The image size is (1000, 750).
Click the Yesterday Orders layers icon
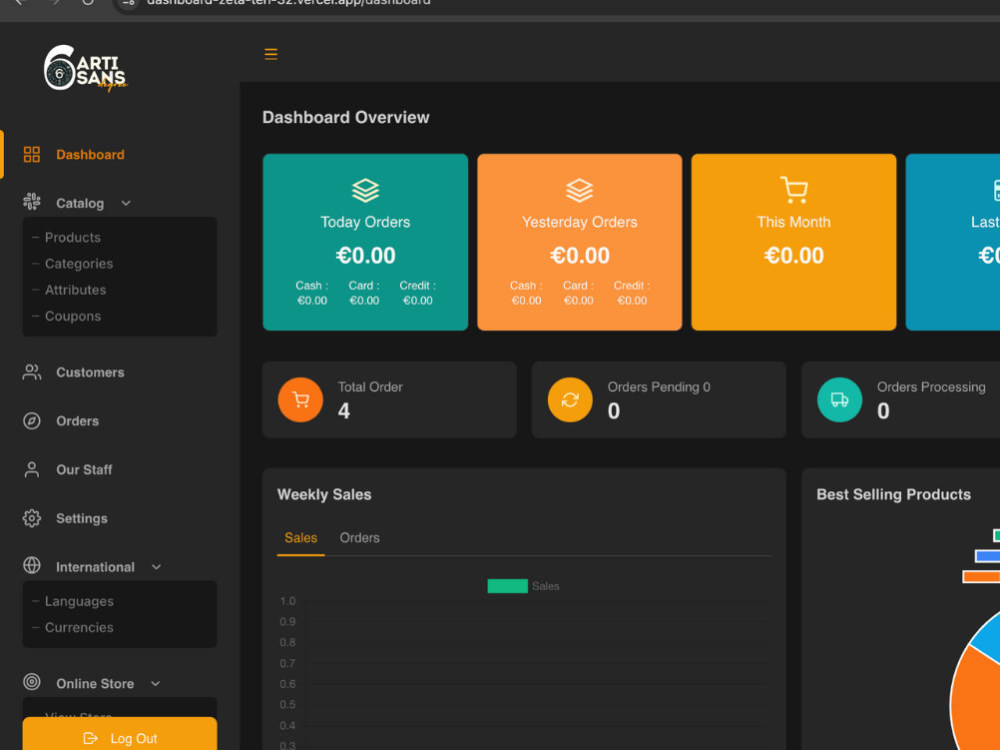tap(579, 190)
